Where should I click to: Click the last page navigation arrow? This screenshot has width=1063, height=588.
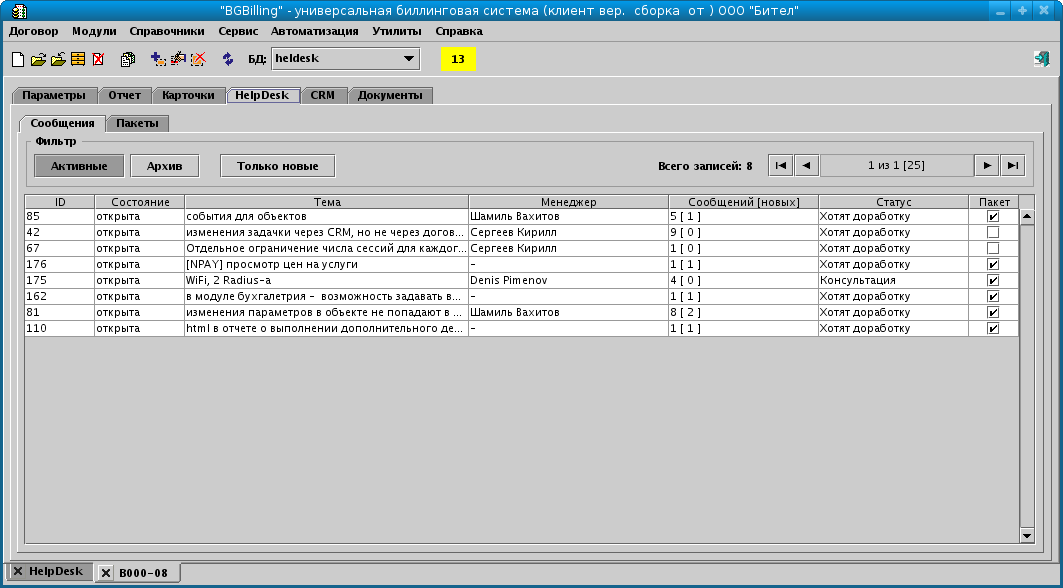(1012, 165)
